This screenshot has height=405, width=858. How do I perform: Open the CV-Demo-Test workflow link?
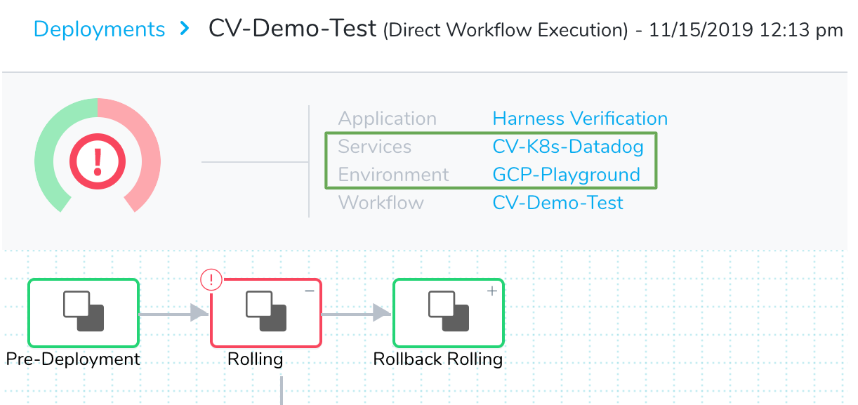coord(558,202)
